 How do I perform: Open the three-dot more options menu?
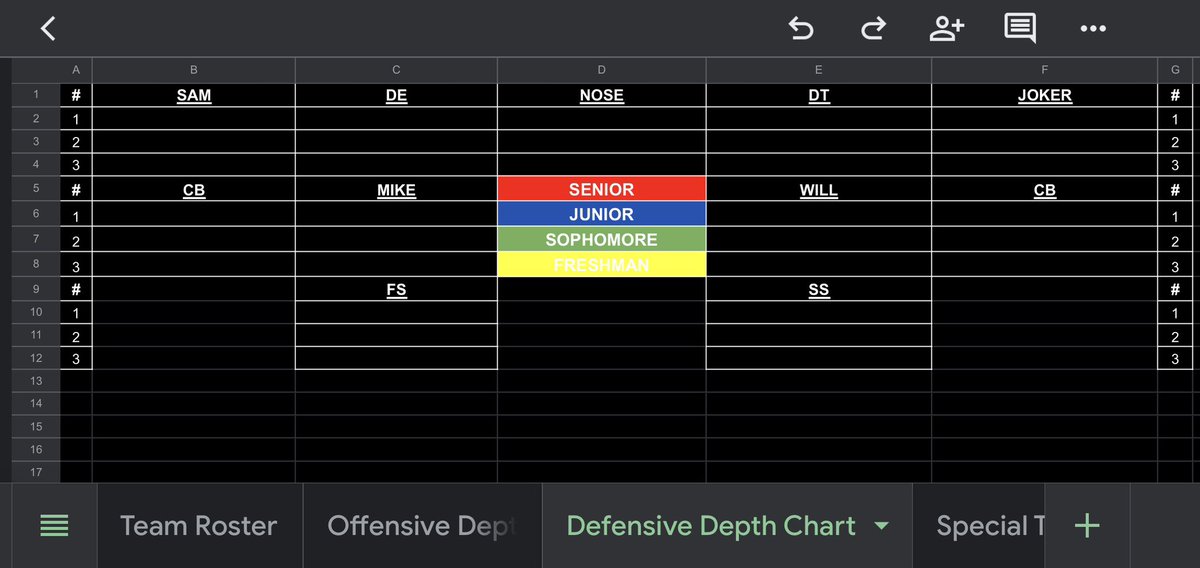pos(1093,29)
